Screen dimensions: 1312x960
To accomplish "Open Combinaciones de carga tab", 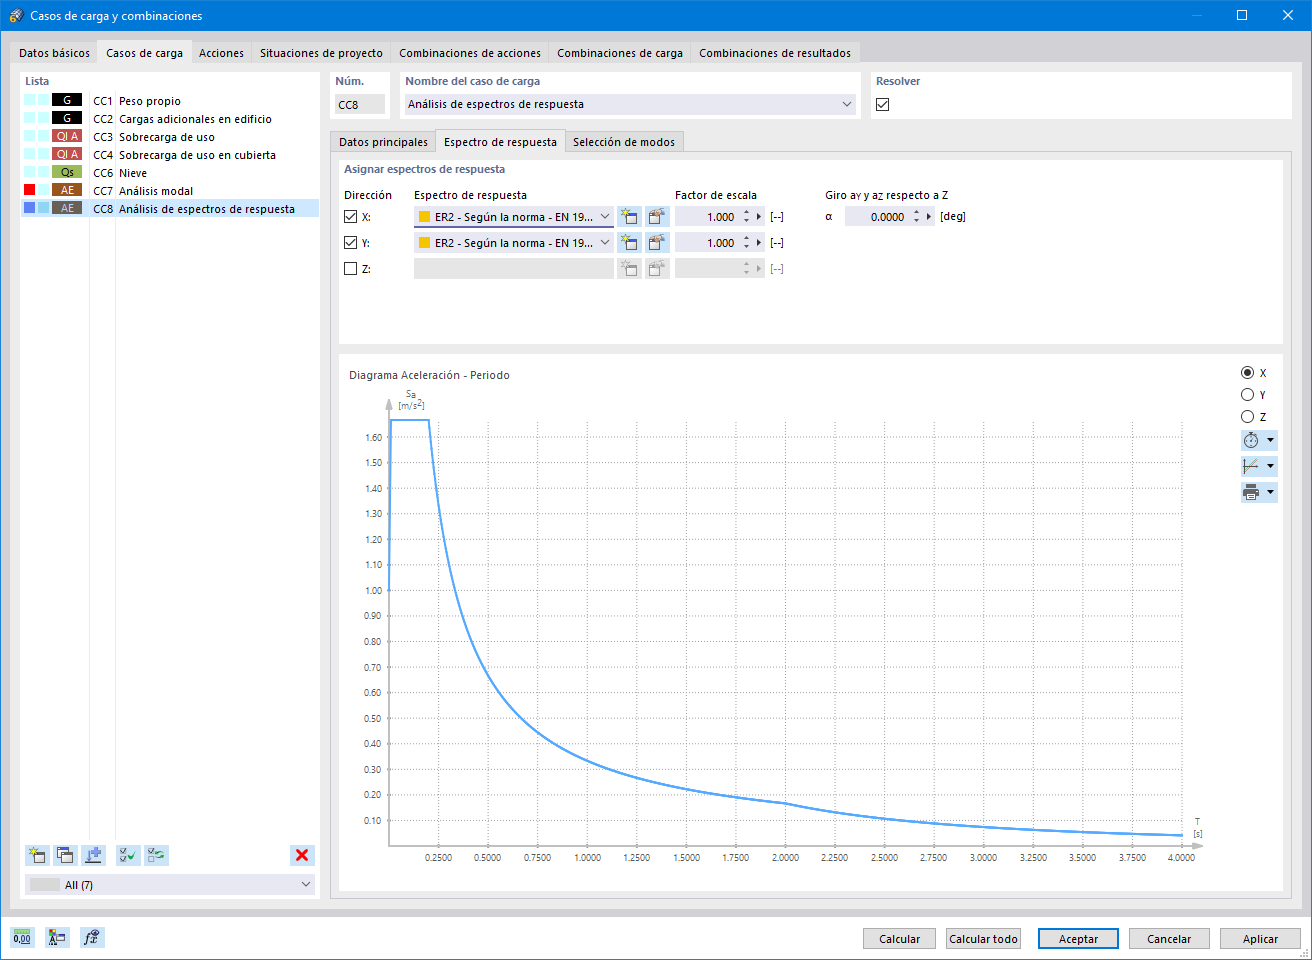I will (620, 53).
